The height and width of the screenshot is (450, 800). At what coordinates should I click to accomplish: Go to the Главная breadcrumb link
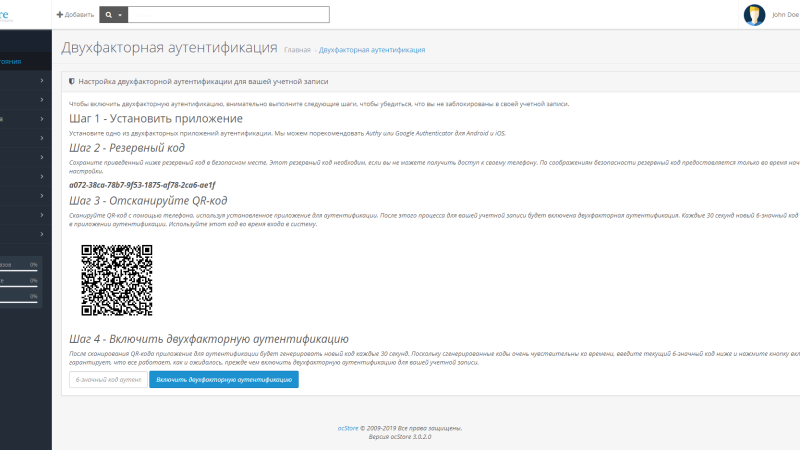tap(297, 50)
